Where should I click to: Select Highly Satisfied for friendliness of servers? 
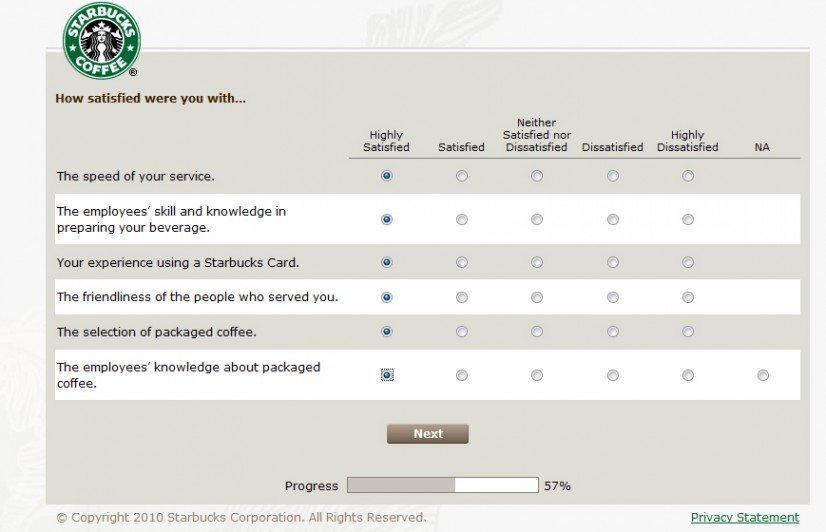click(387, 298)
